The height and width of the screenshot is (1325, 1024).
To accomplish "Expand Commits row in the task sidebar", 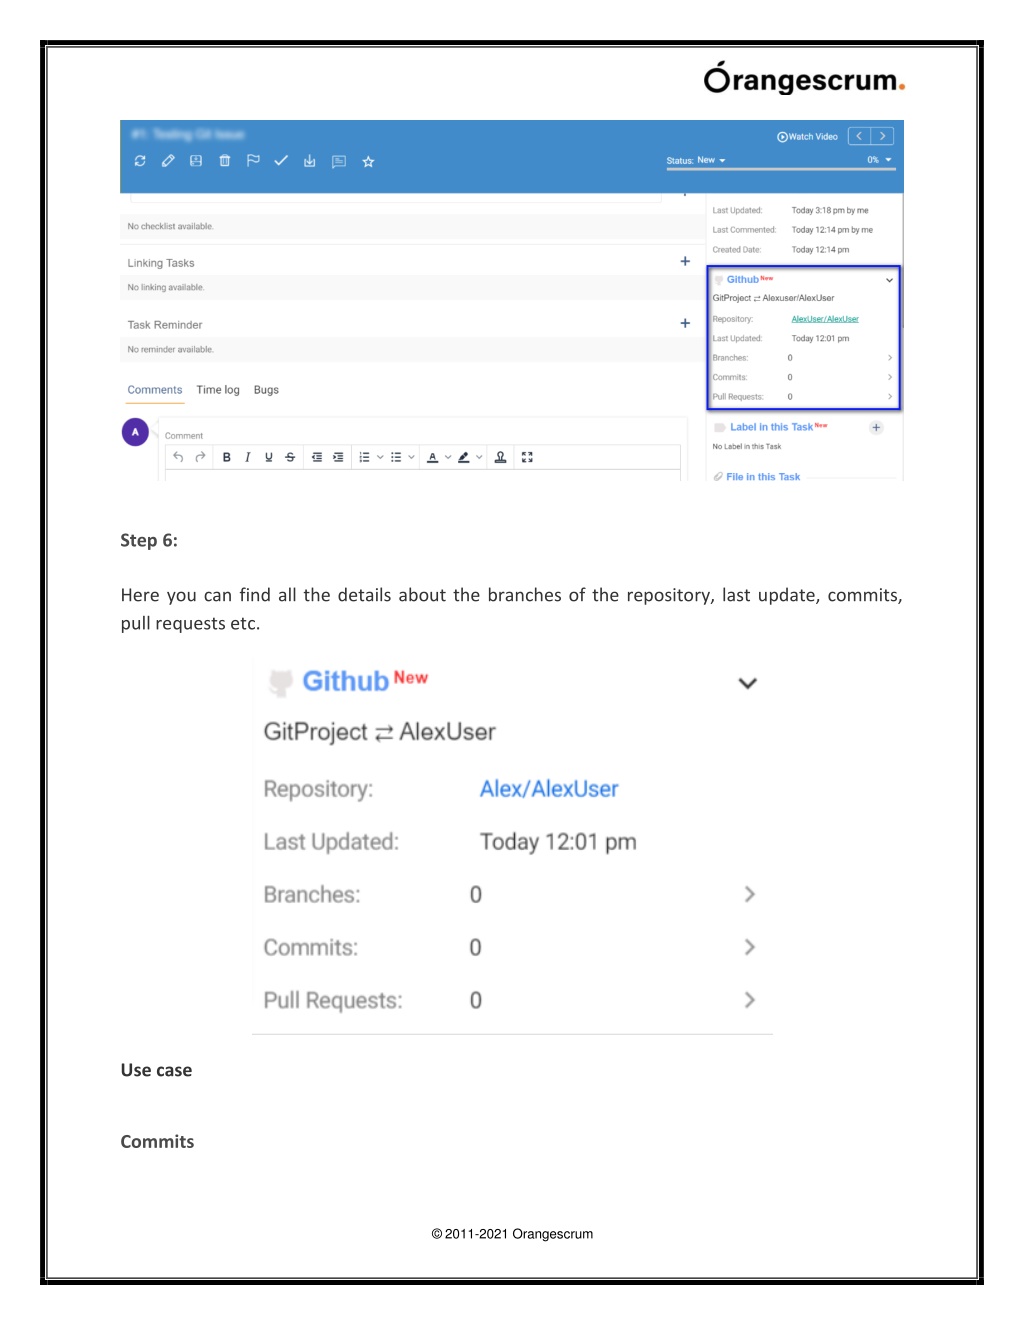I will pos(890,377).
